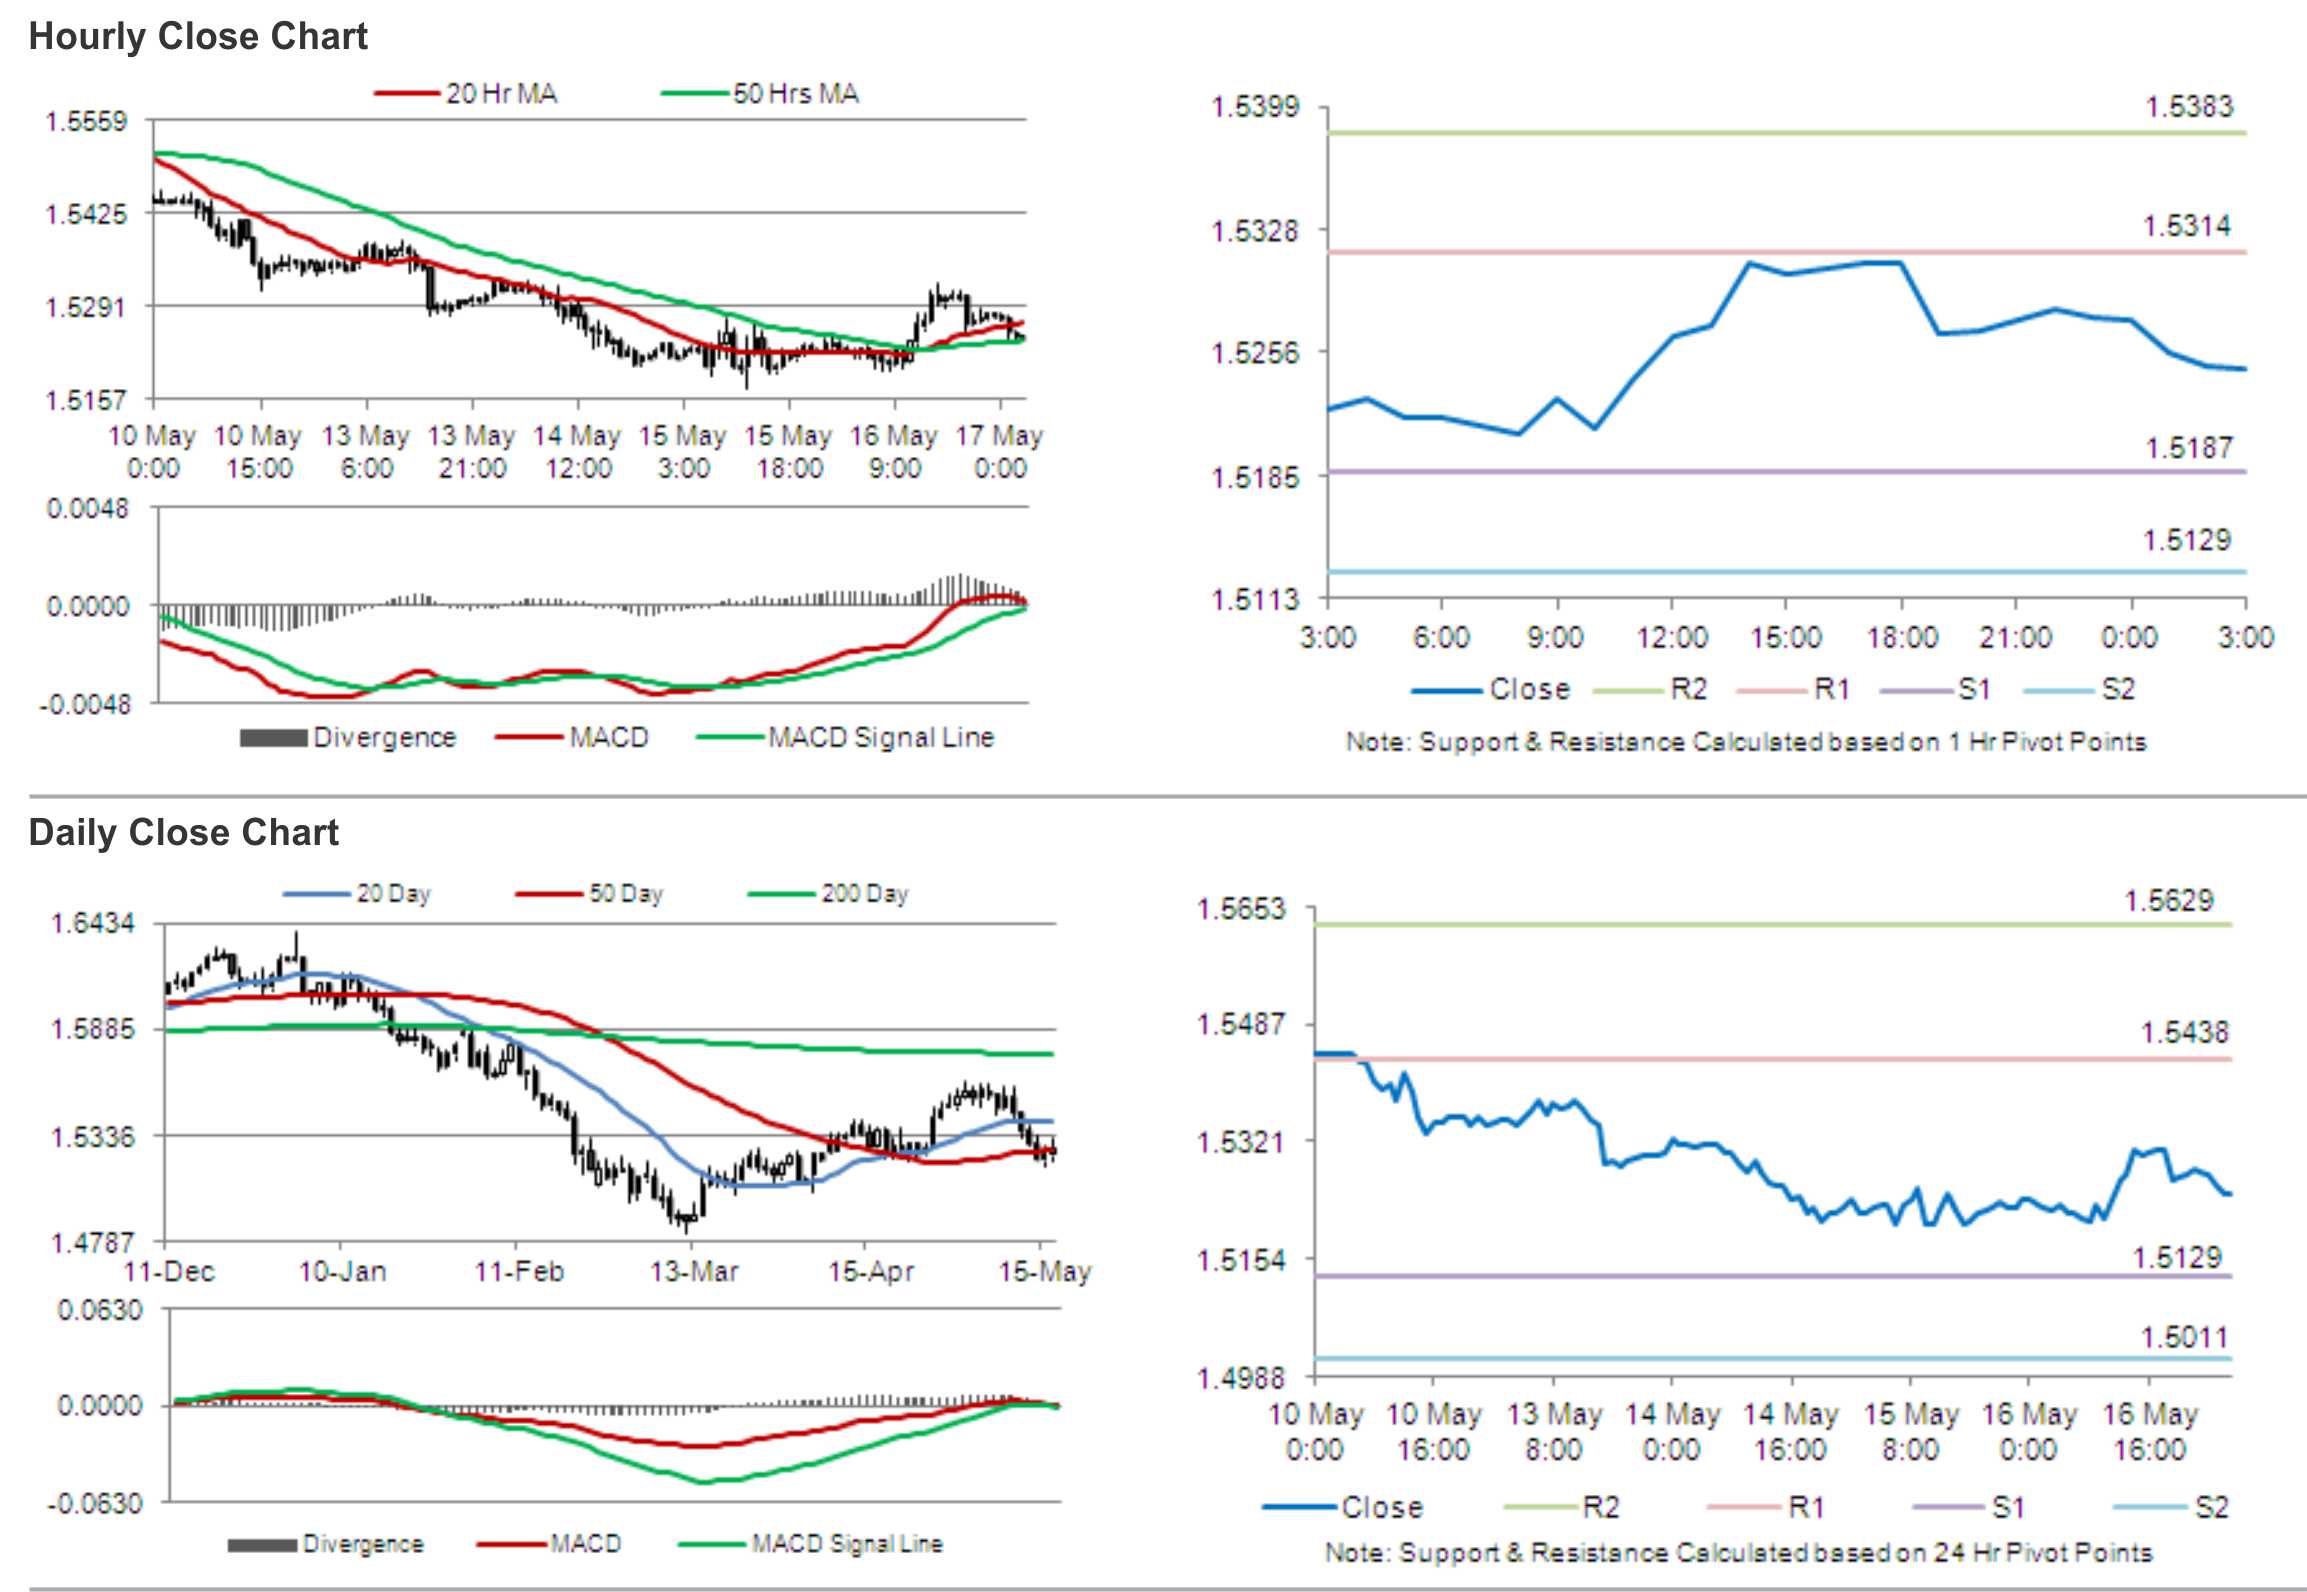Click the gray Divergence swatch in the hourly MACD legend
Screen dimensions: 2307x1592
[273, 739]
